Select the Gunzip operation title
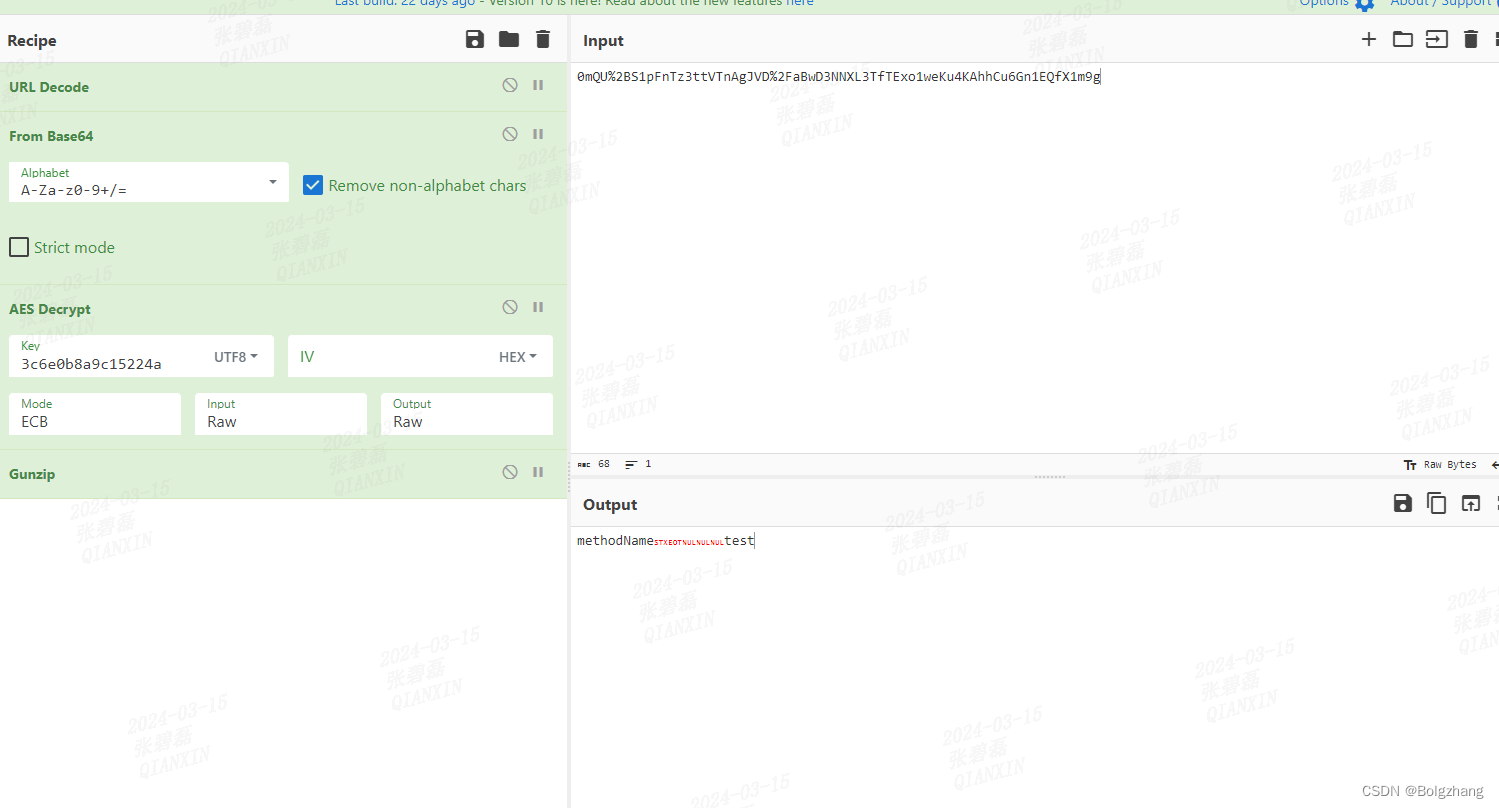Screen dimensions: 1499x808 pyautogui.click(x=32, y=473)
